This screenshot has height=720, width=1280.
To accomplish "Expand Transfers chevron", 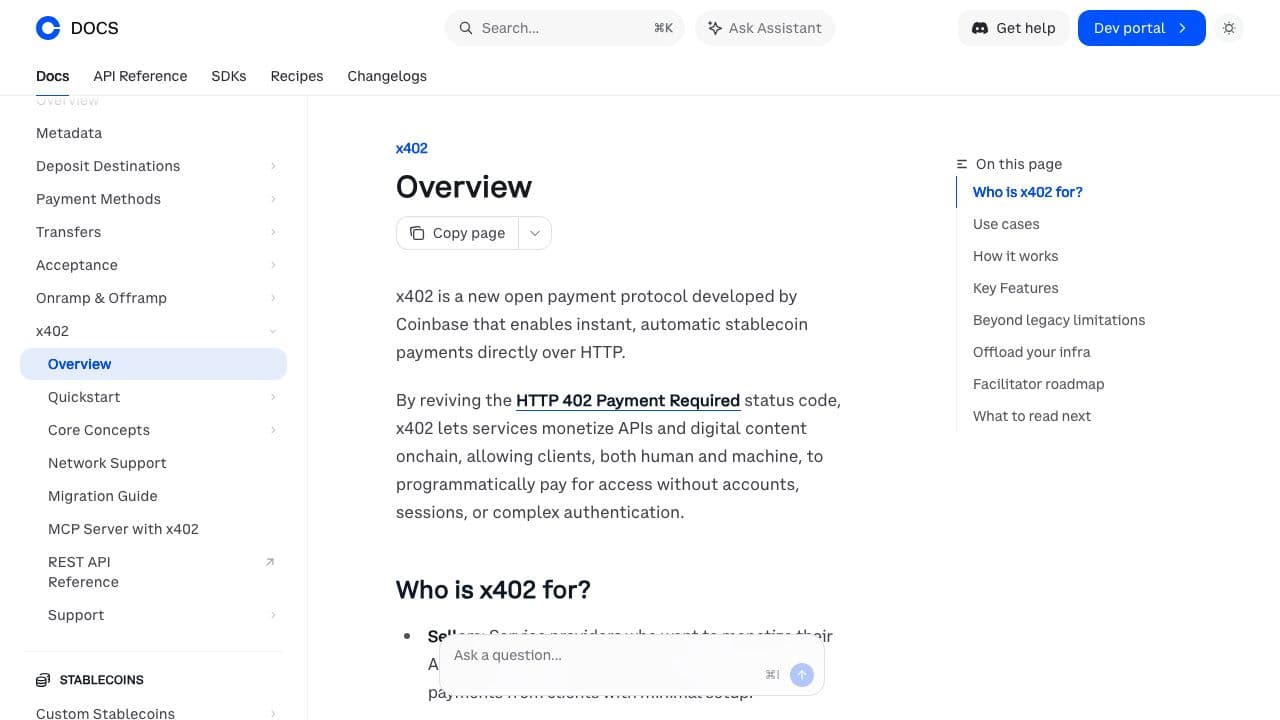I will coord(273,232).
